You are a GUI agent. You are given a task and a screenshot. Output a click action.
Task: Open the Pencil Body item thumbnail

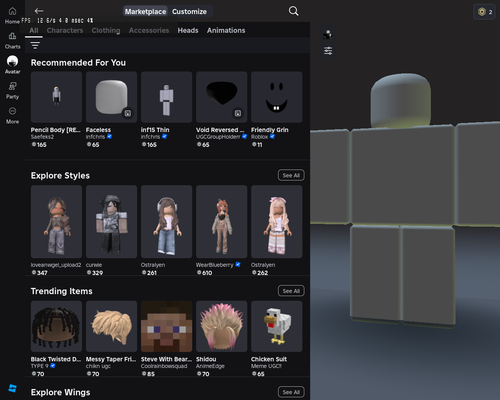tap(56, 97)
